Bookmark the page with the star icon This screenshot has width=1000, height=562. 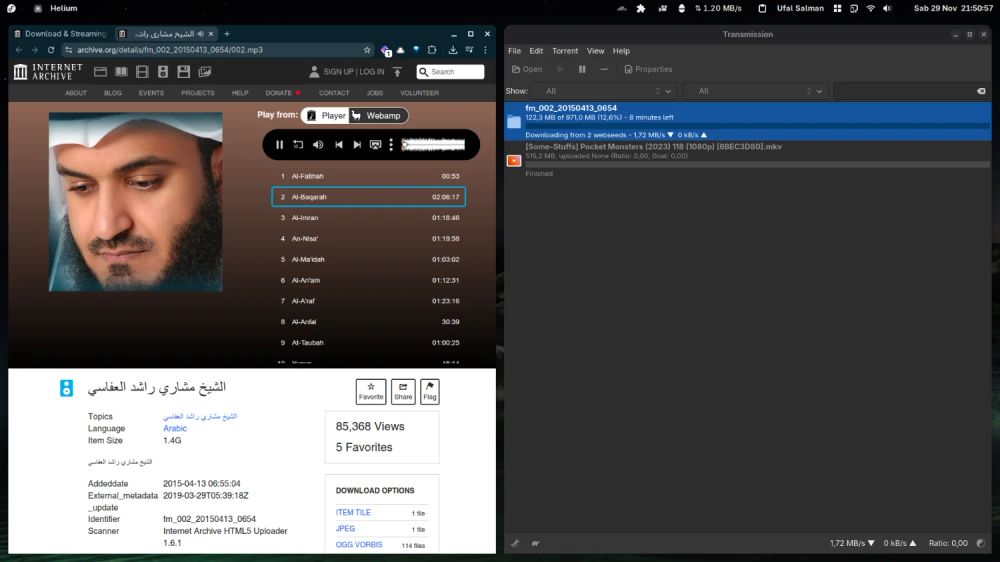click(367, 50)
